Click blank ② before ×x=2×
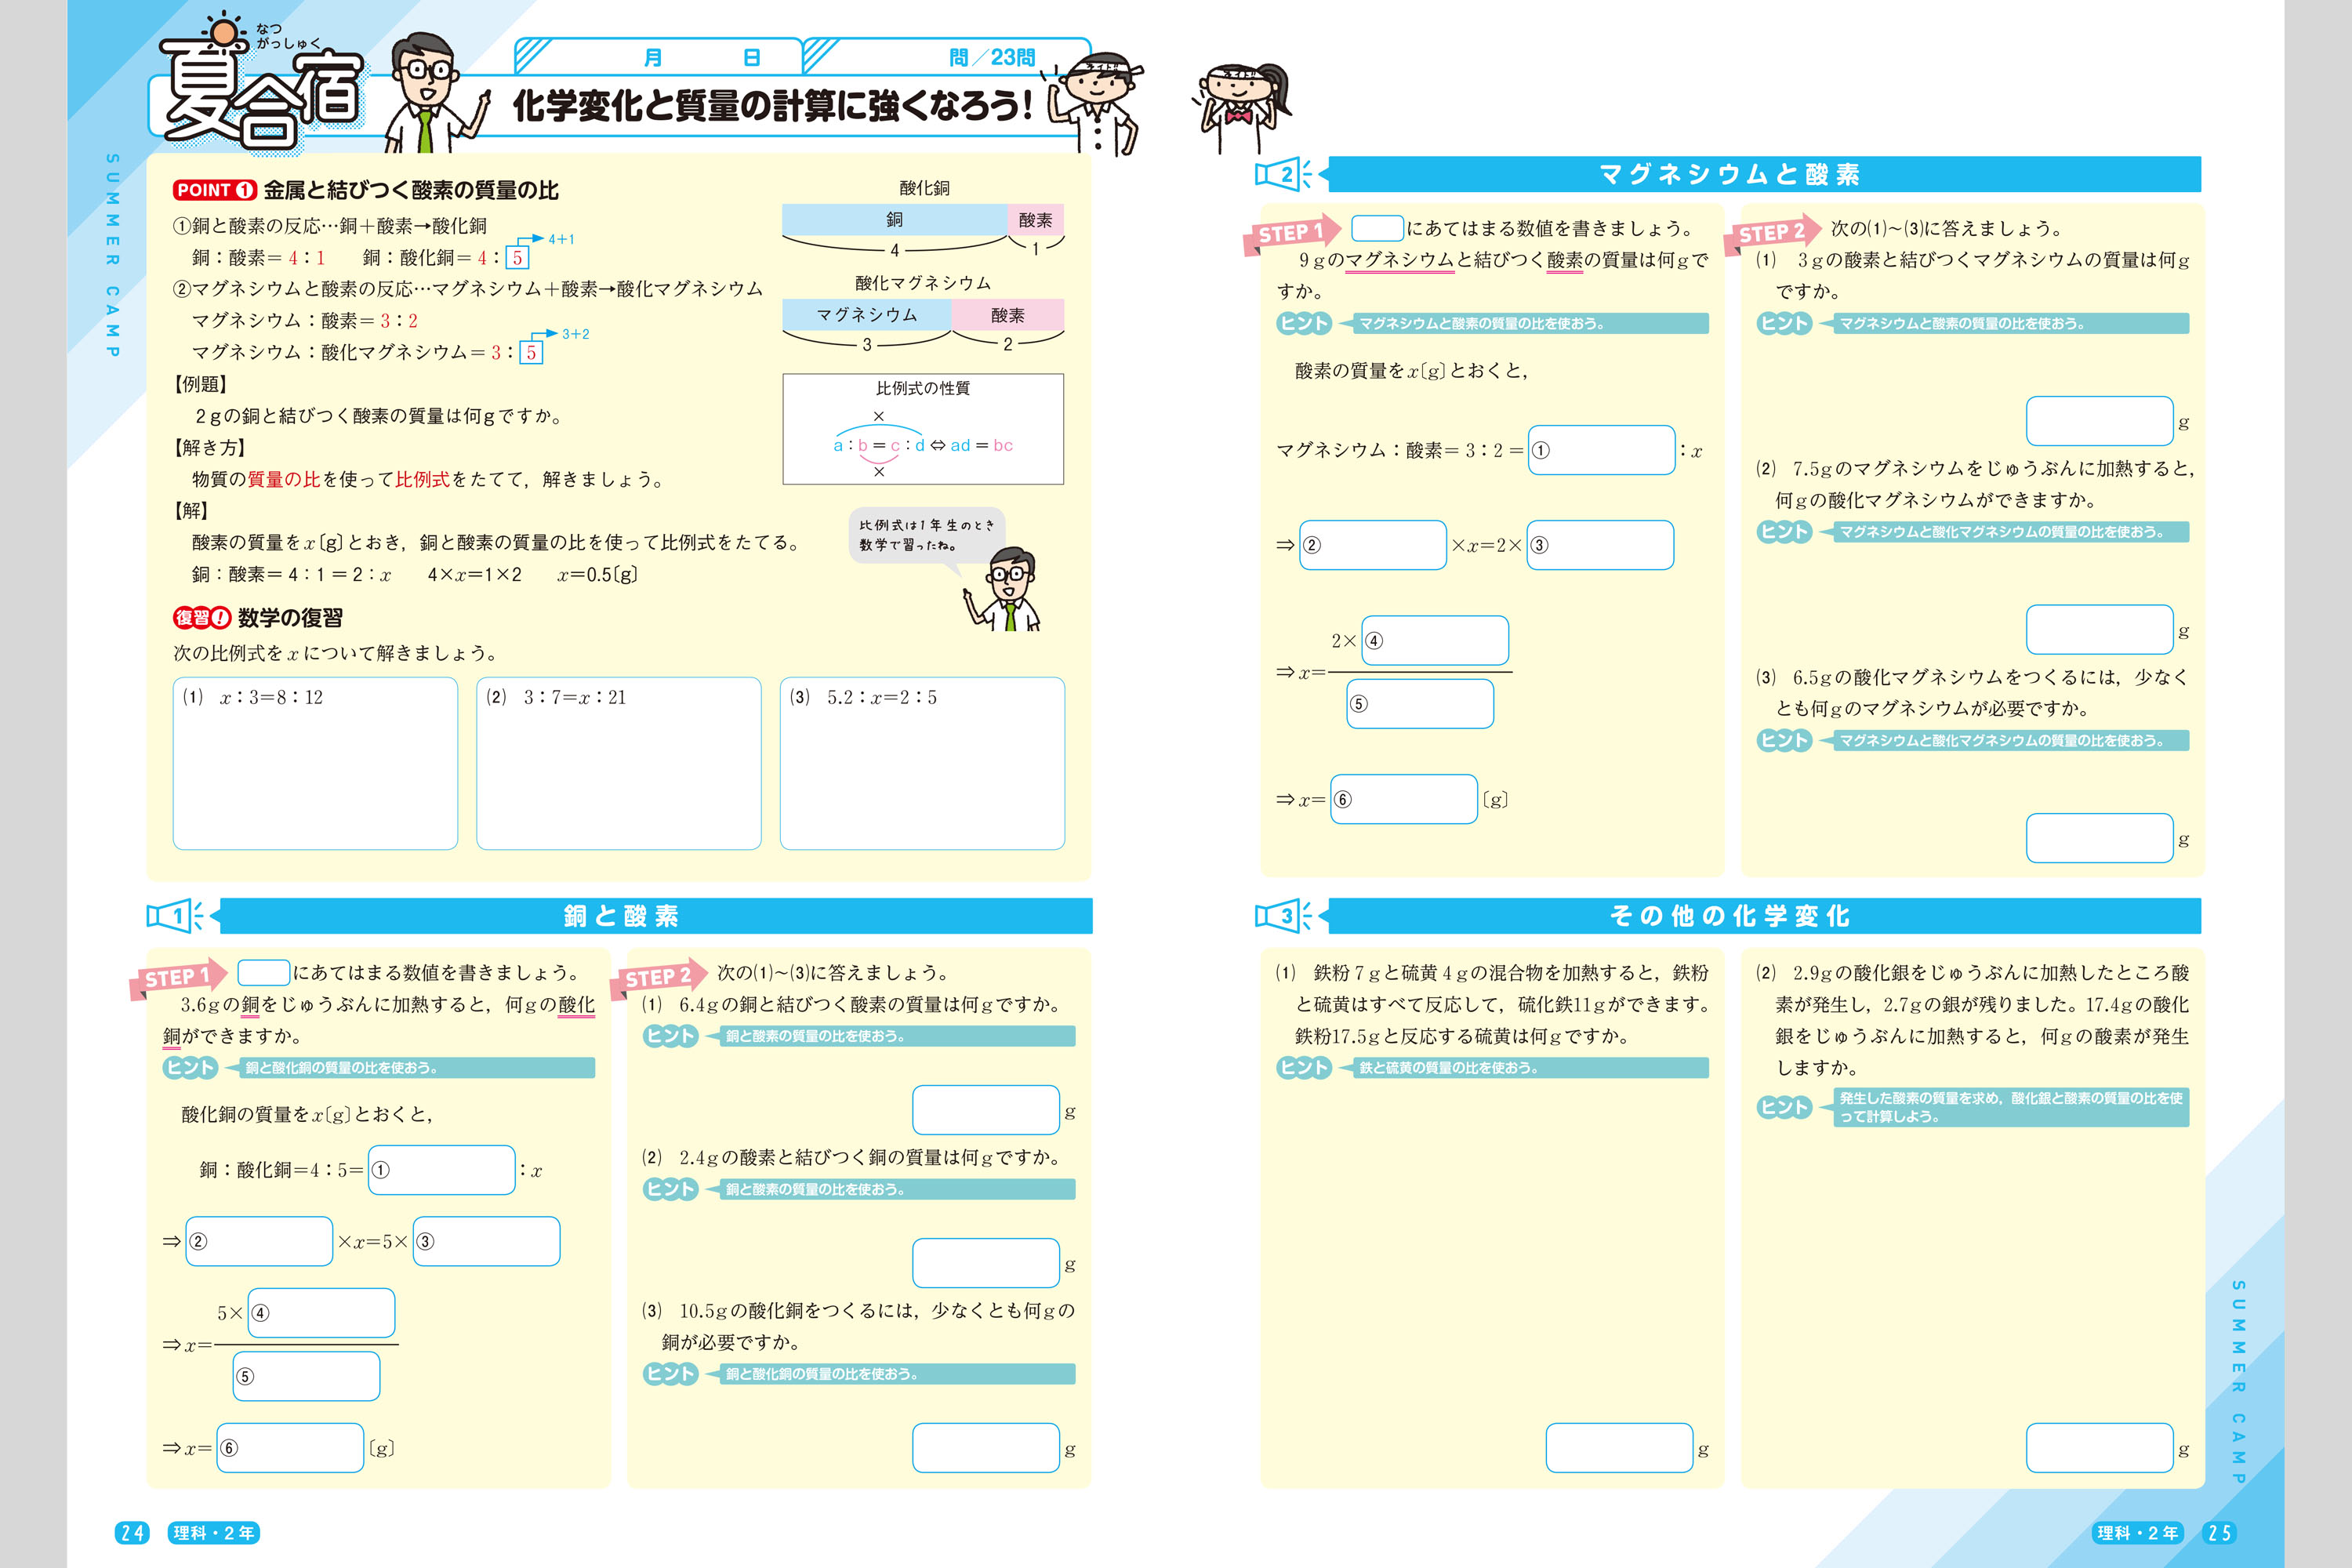 1373,545
